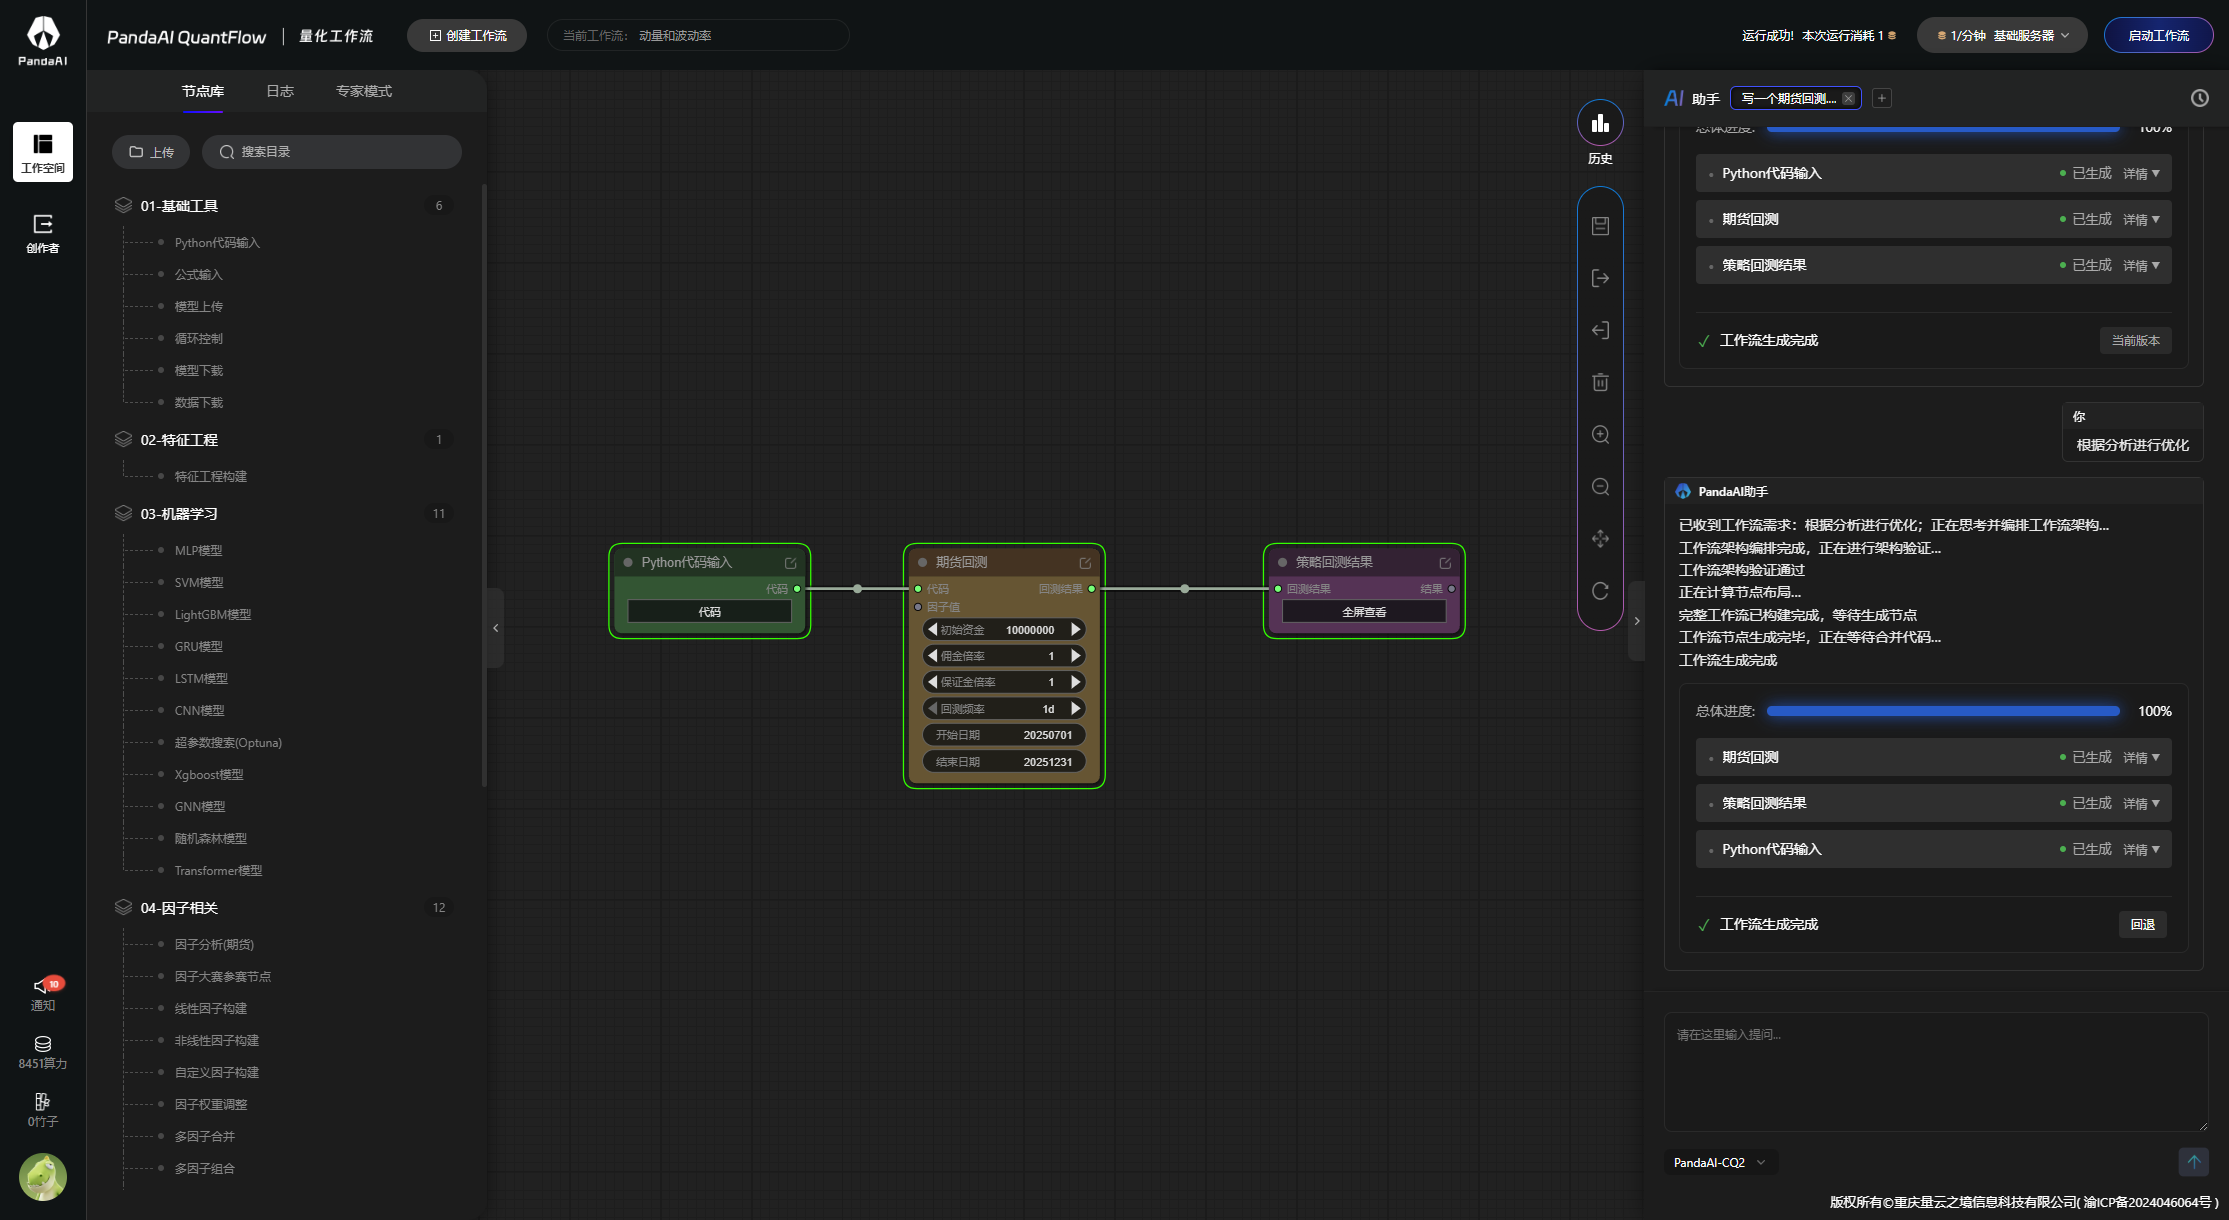The width and height of the screenshot is (2229, 1220).
Task: Switch to the 专家模式 tab
Action: point(364,91)
